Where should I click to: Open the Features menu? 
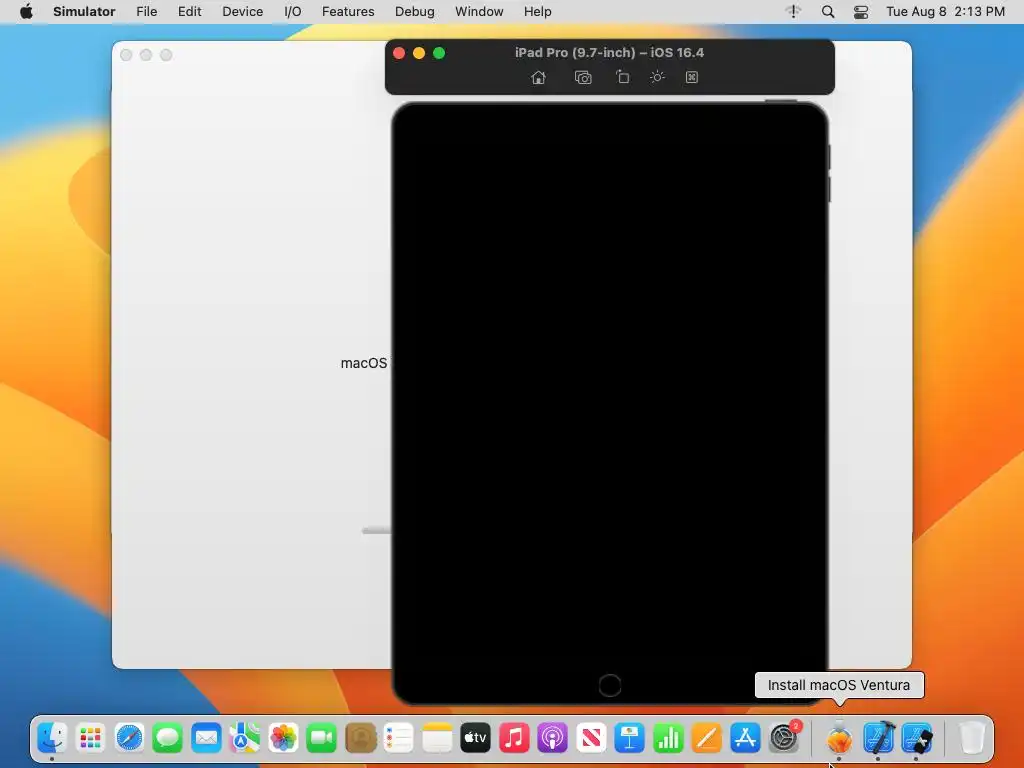click(348, 12)
